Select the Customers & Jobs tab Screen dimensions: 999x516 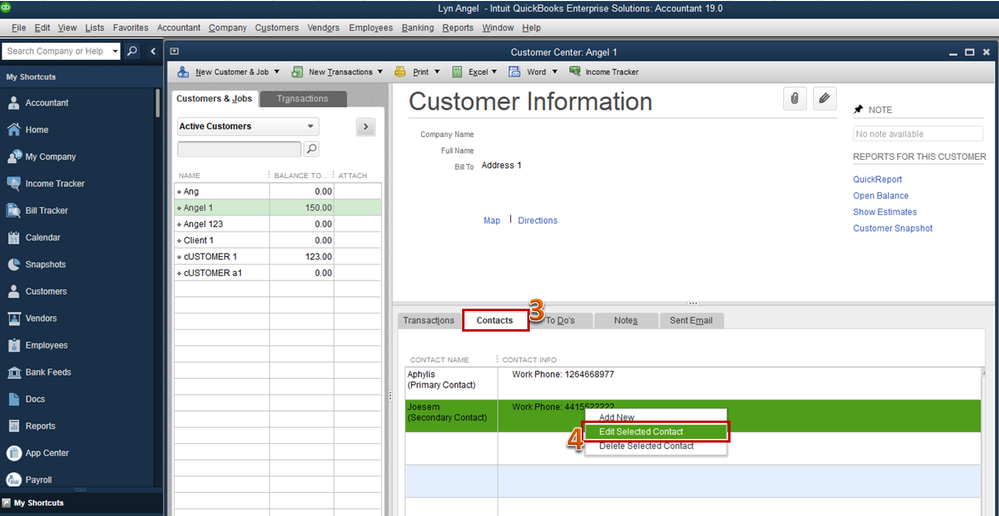(214, 99)
